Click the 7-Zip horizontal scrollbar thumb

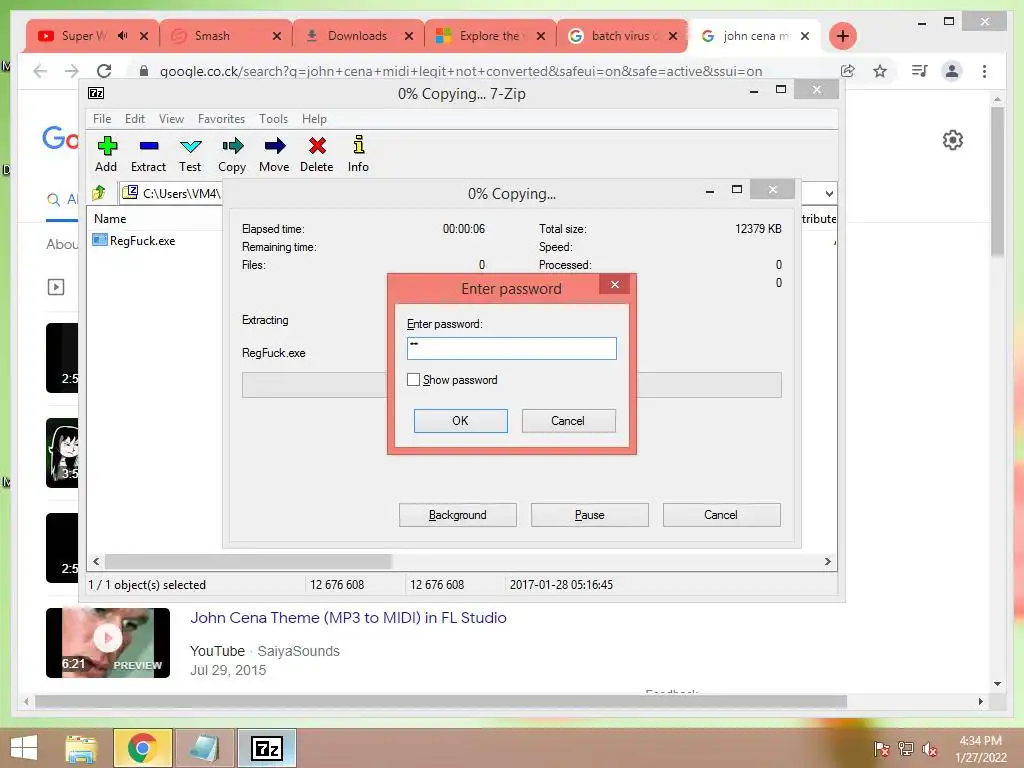pos(248,561)
